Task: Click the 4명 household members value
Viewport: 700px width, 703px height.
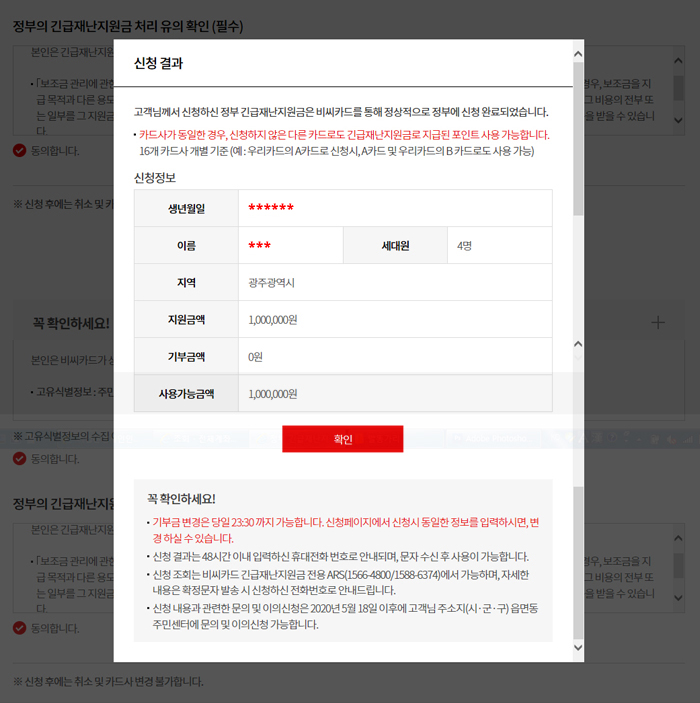Action: (464, 246)
